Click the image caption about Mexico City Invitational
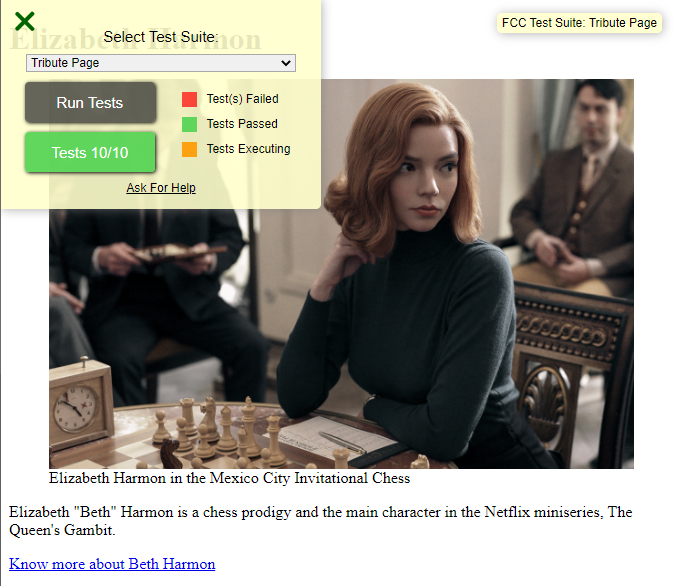Screen dimensions: 678x586 pyautogui.click(x=230, y=478)
